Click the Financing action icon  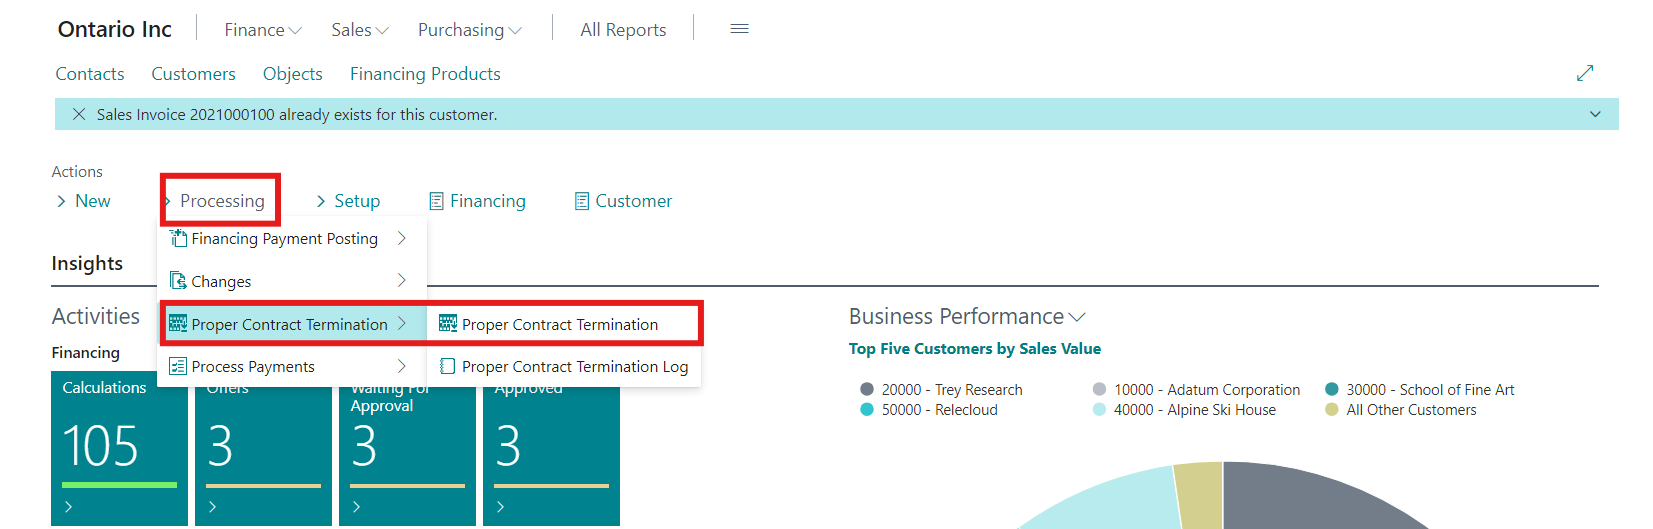point(436,201)
